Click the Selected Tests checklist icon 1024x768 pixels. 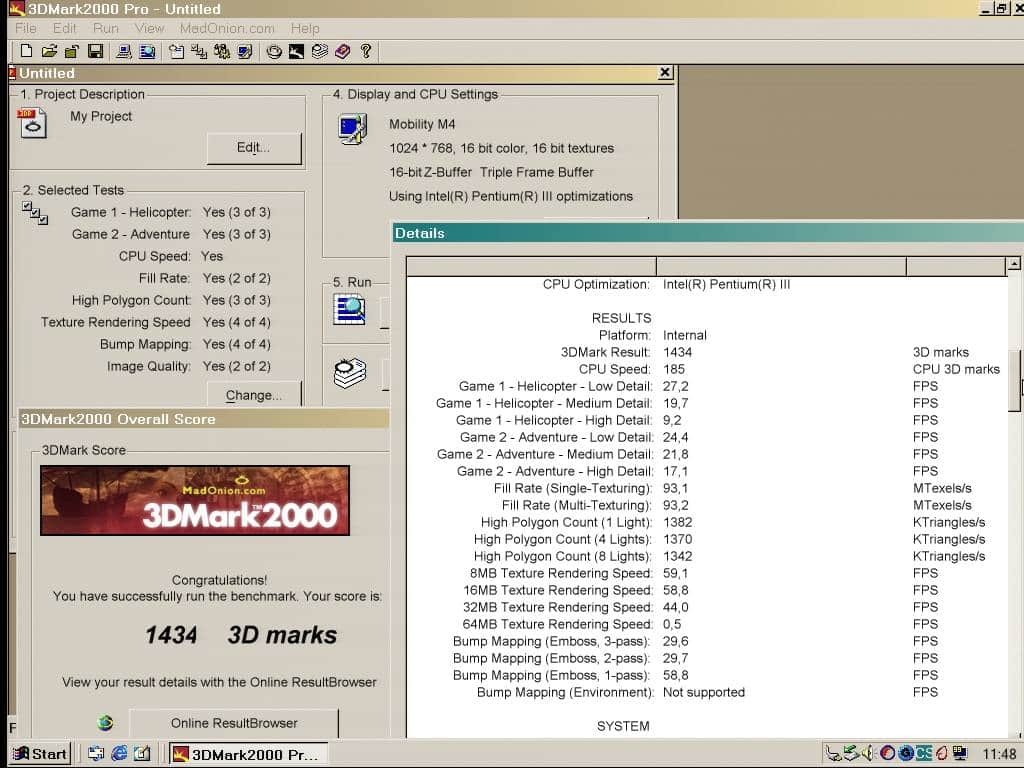(x=35, y=213)
